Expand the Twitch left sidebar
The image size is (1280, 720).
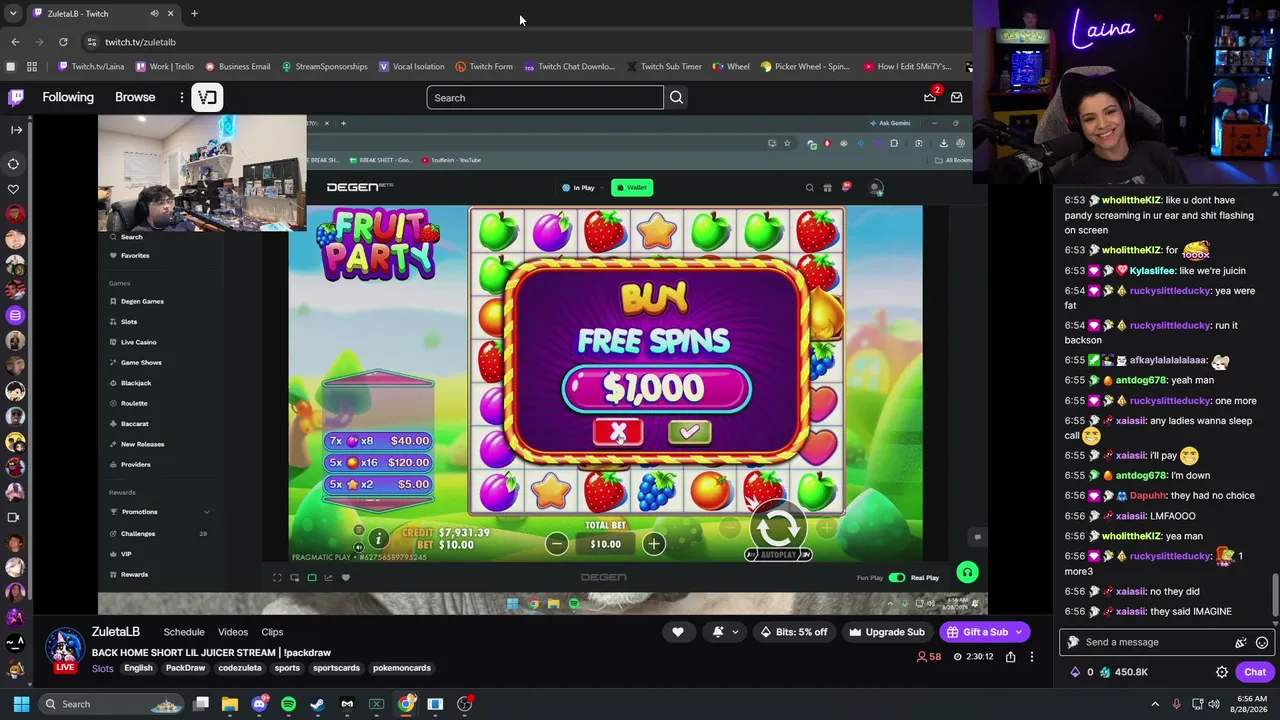click(x=15, y=130)
